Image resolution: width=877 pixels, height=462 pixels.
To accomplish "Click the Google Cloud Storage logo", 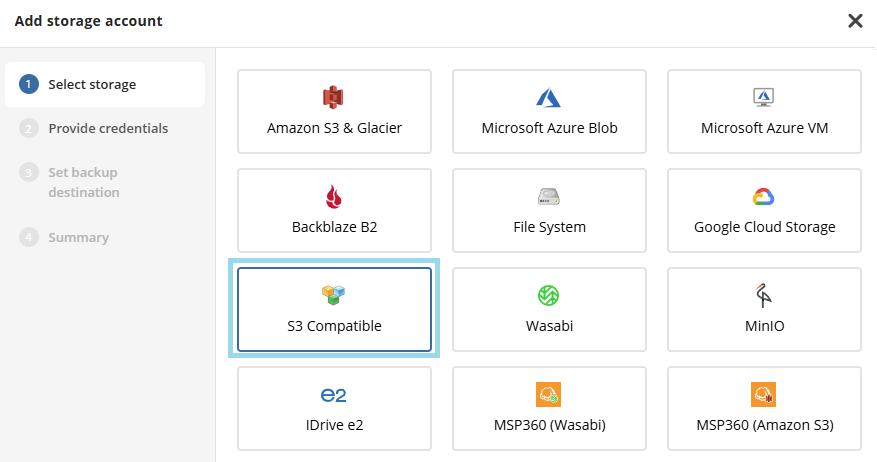I will [764, 196].
